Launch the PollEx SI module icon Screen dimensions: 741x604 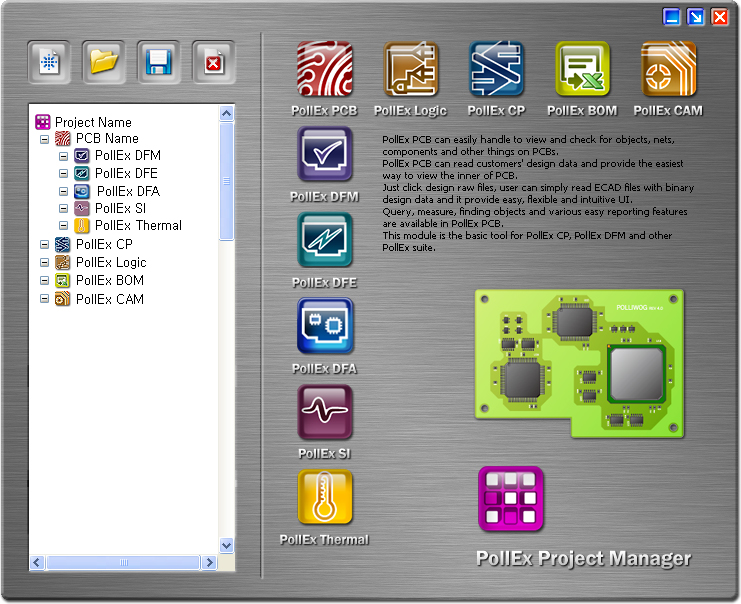(325, 412)
